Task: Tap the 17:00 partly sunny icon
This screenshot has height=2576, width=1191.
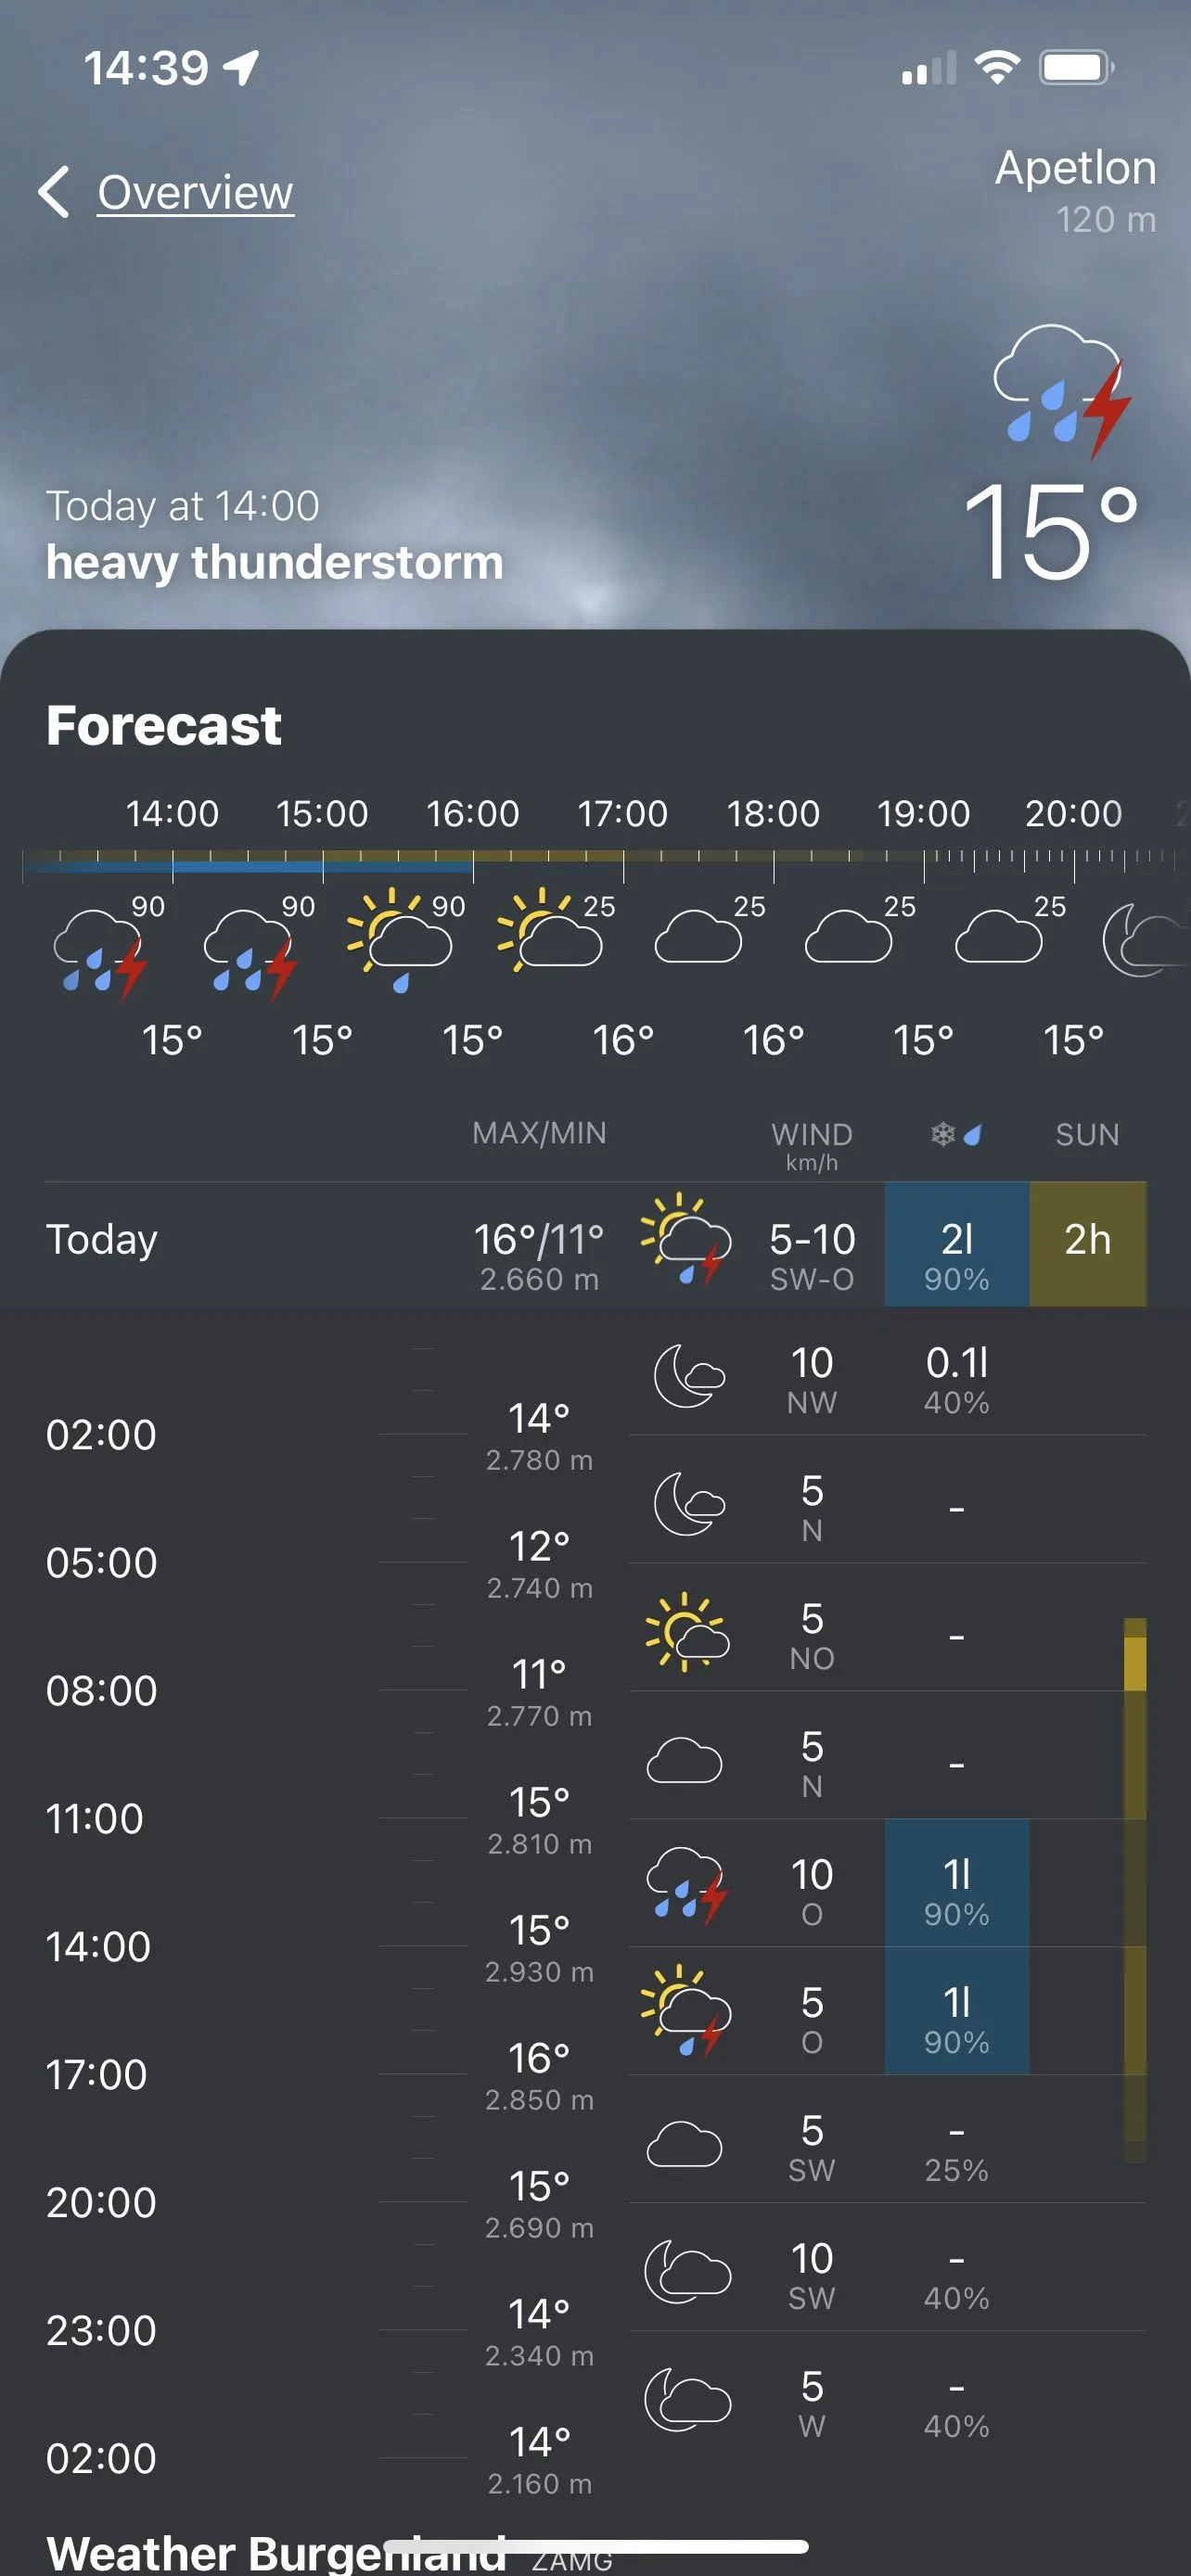Action: 549,930
